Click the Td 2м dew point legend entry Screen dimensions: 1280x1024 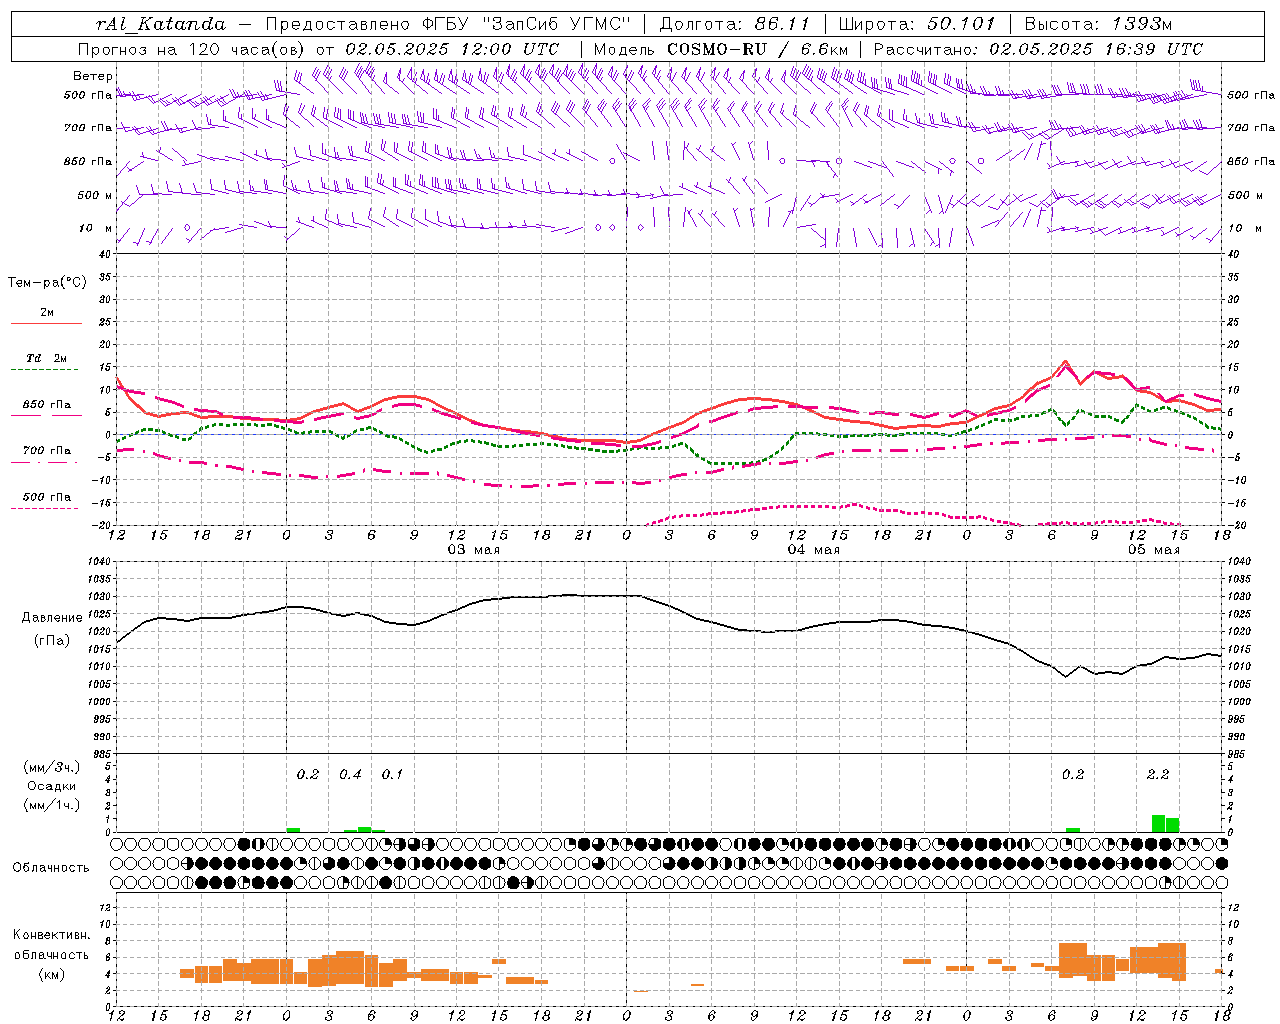[47, 358]
